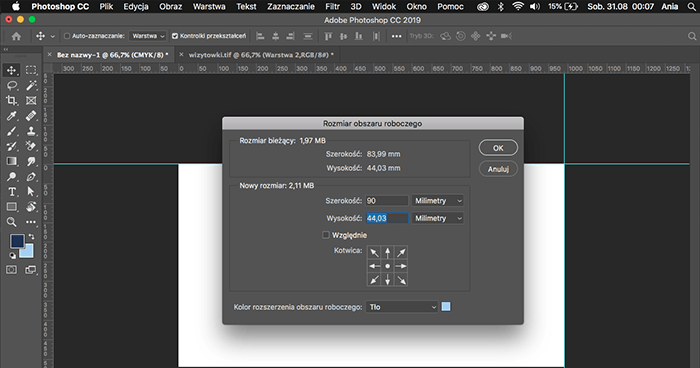700x368 pixels.
Task: Open the Plik menu
Action: tap(106, 7)
